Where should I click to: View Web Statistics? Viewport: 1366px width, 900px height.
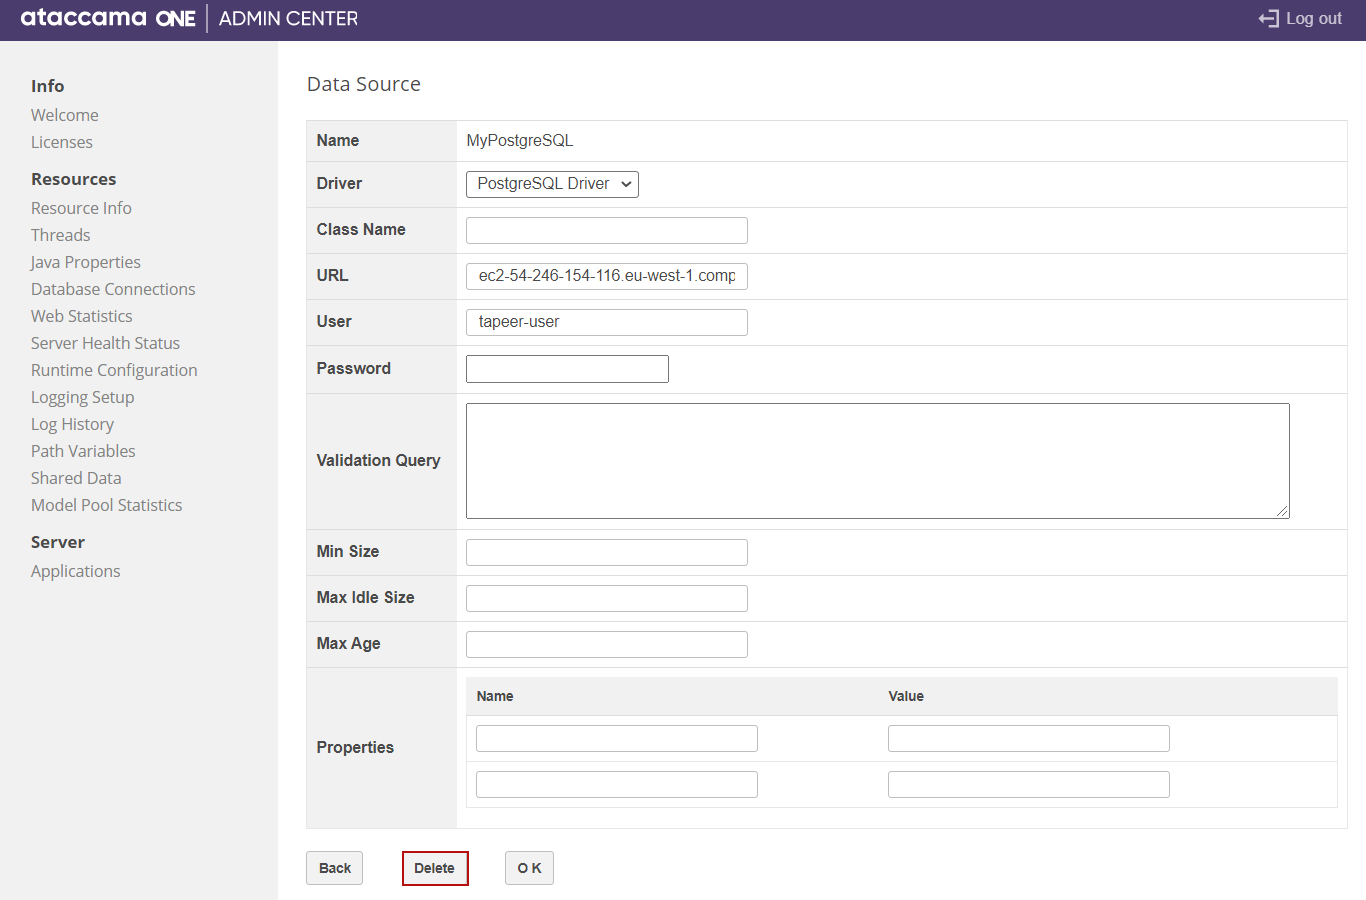pos(81,315)
